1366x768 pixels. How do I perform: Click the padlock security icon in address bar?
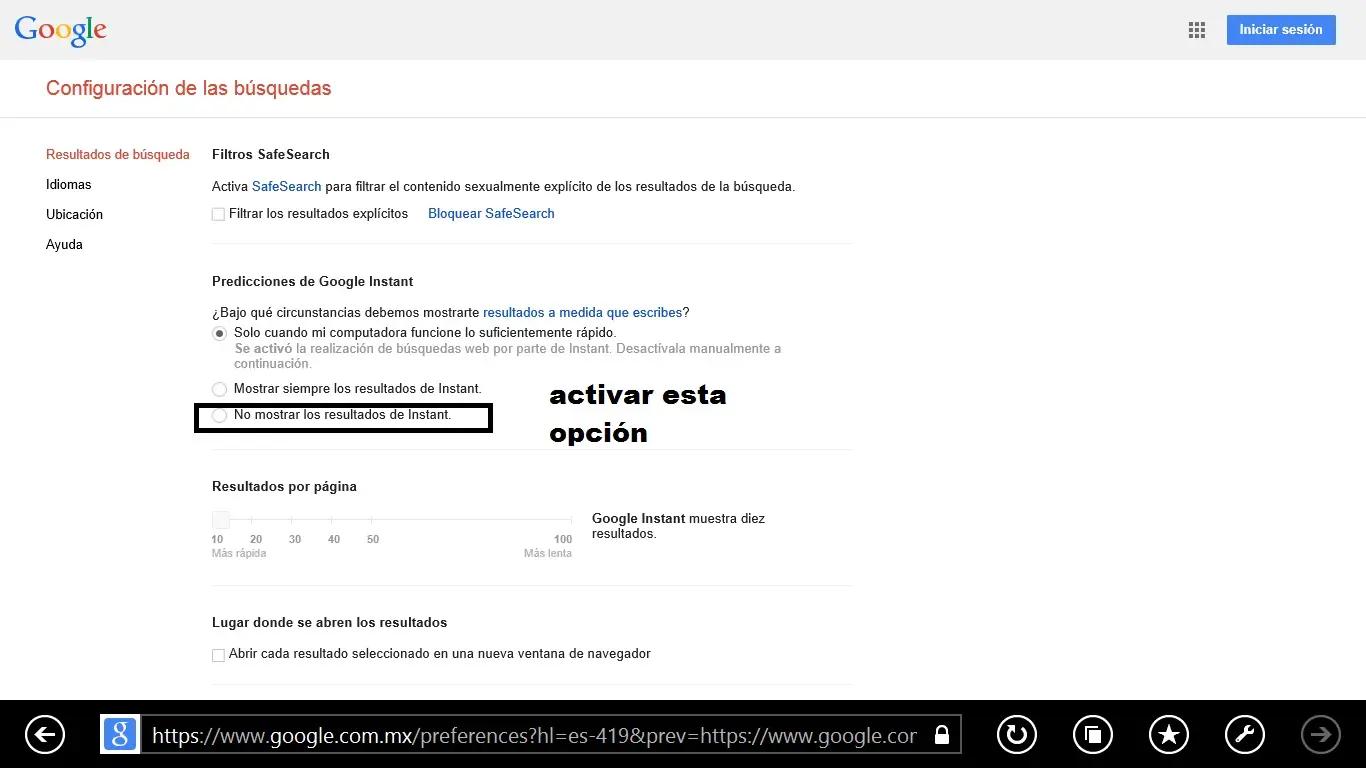941,735
